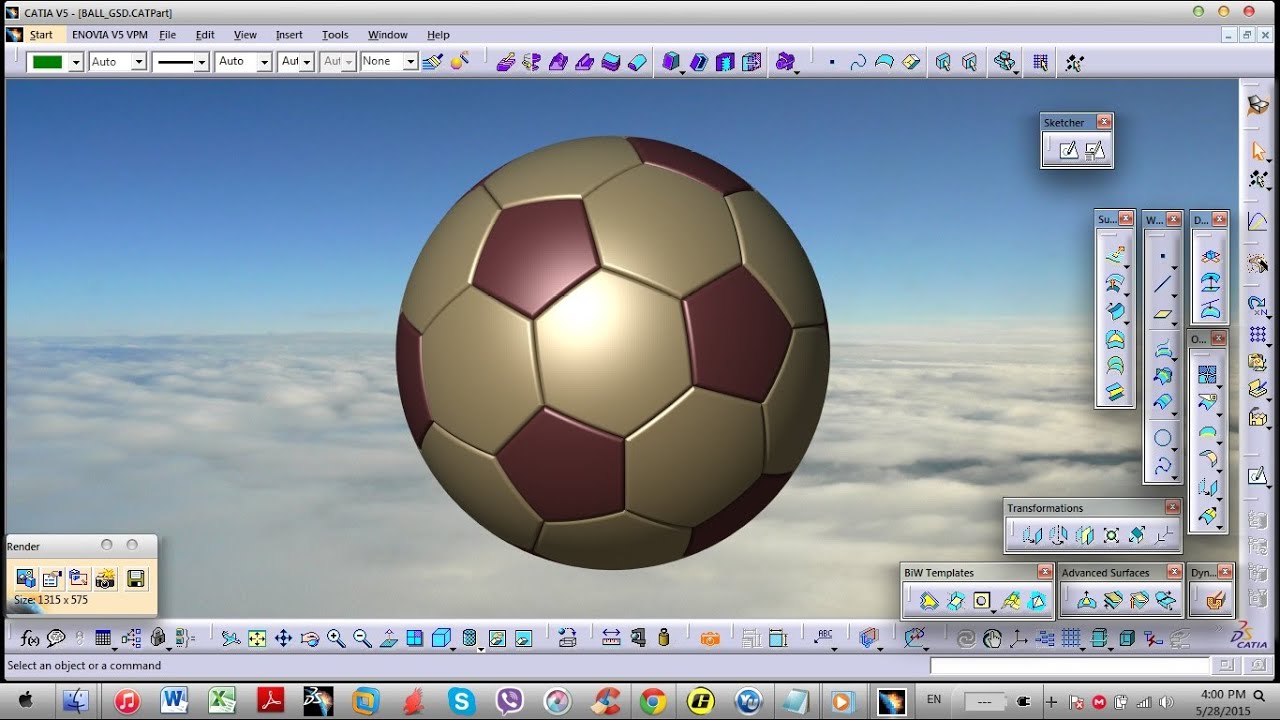Select the Pan view tool
The height and width of the screenshot is (720, 1280).
283,638
